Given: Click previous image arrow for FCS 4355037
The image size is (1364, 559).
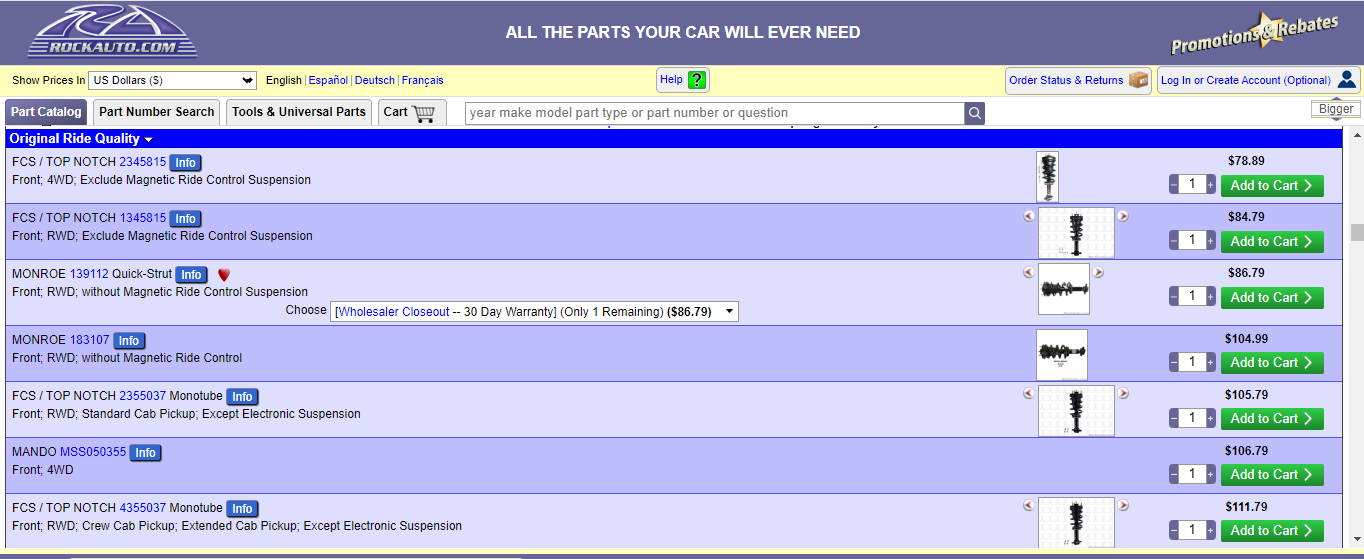Looking at the screenshot, I should pyautogui.click(x=1028, y=506).
